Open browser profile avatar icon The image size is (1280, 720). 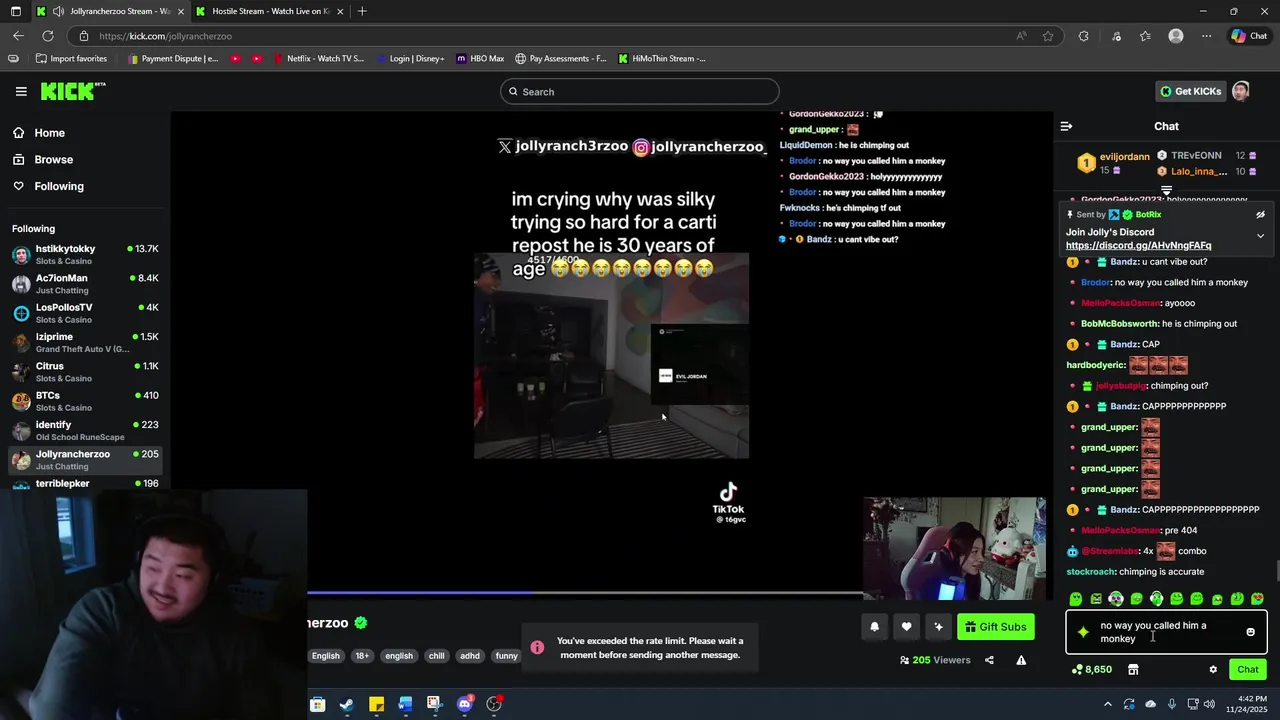pos(1176,36)
